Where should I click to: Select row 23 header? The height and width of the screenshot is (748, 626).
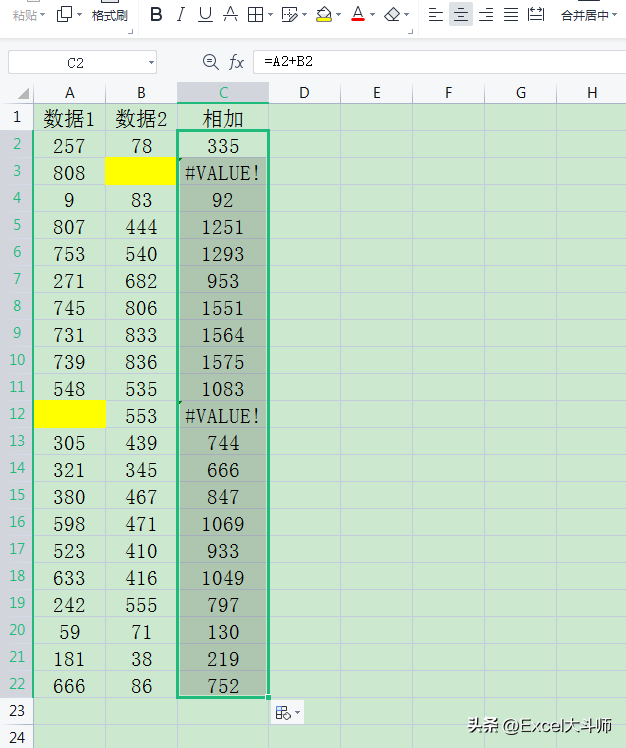click(17, 711)
